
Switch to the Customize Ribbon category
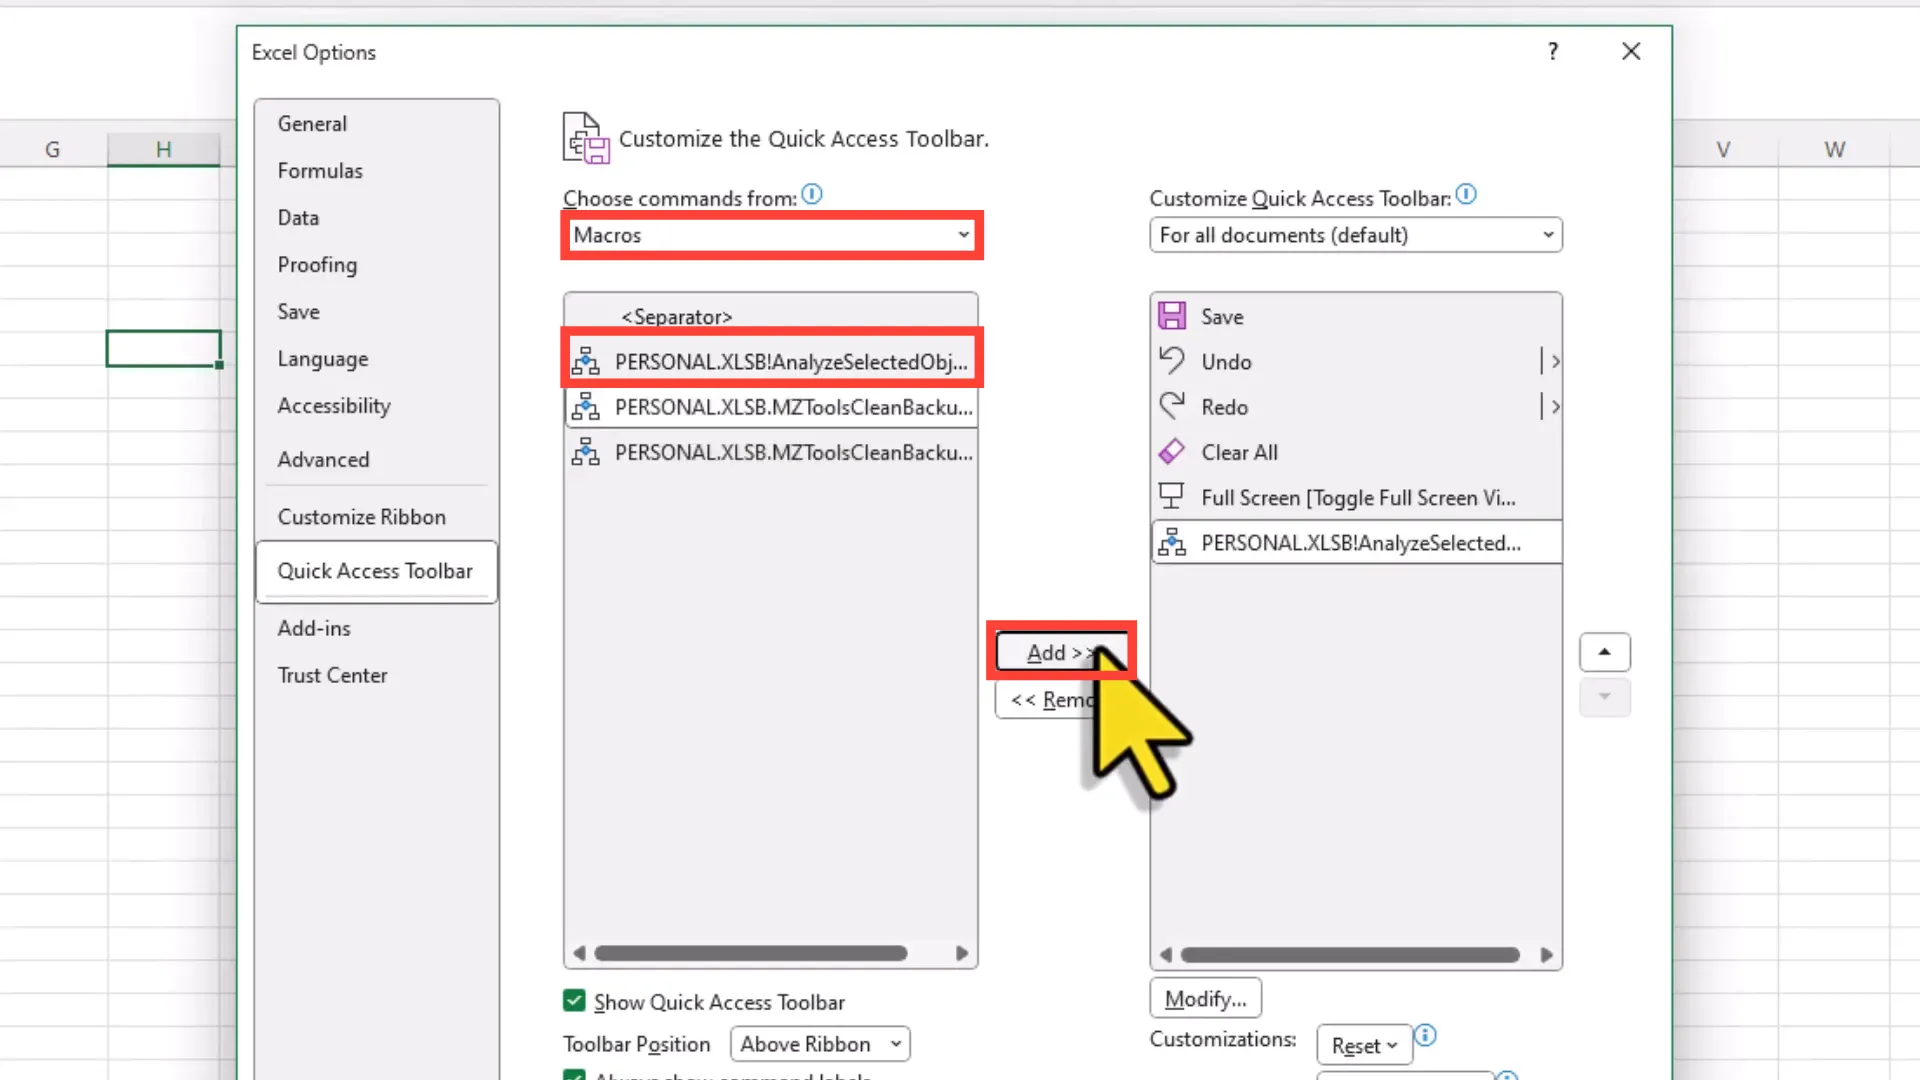point(361,516)
